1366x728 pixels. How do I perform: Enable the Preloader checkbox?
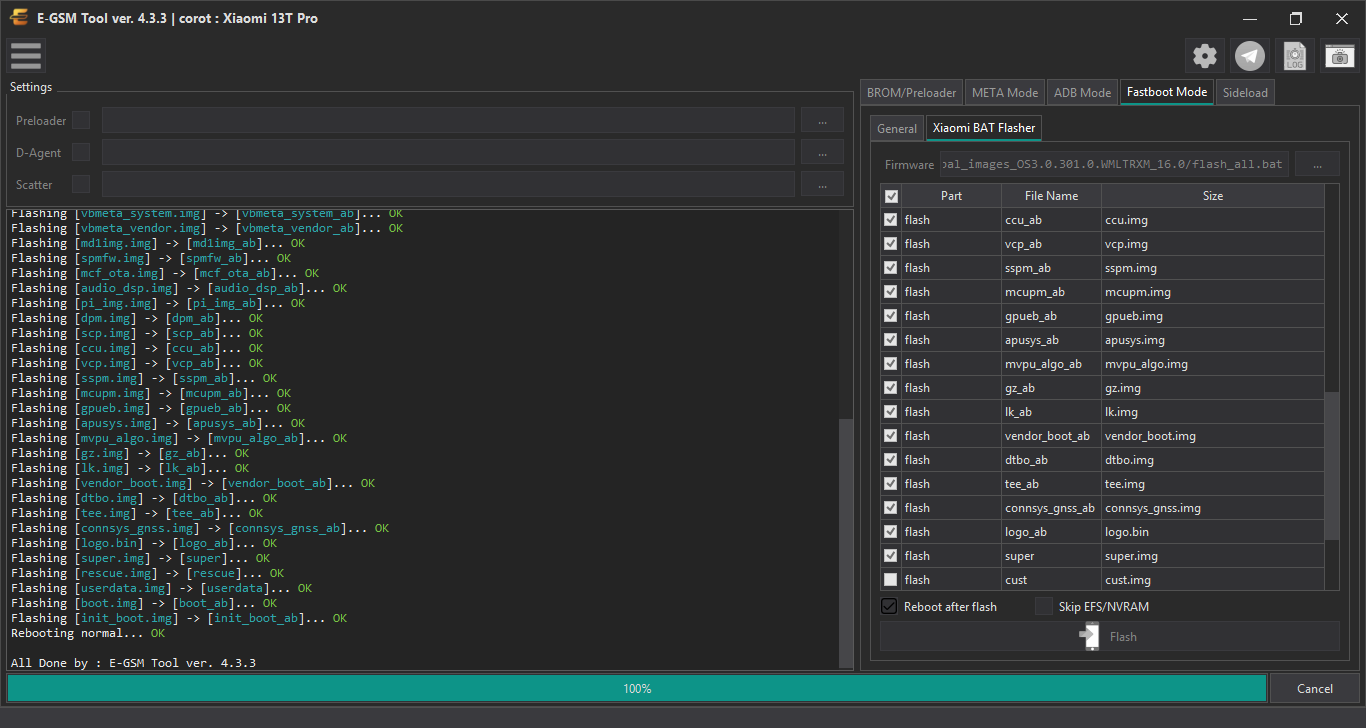tap(81, 121)
